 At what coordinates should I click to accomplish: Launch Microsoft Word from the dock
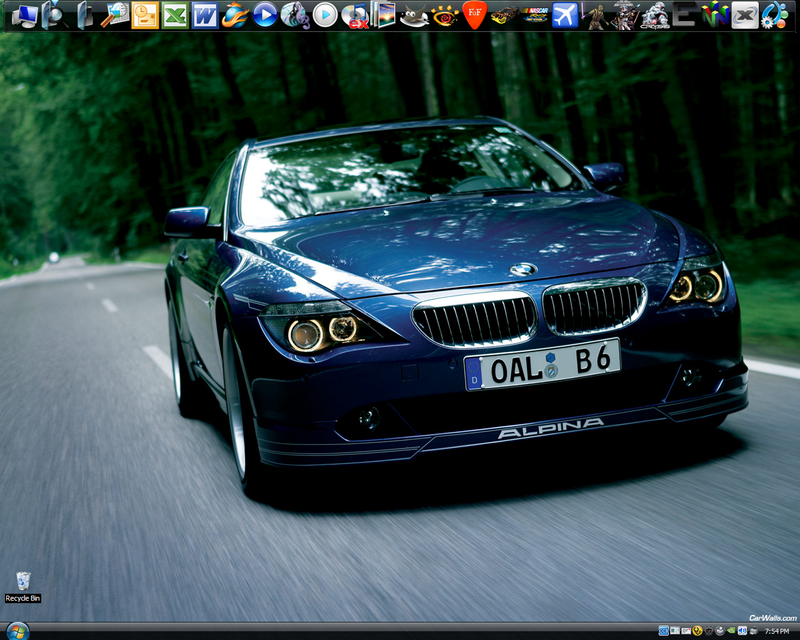(205, 15)
